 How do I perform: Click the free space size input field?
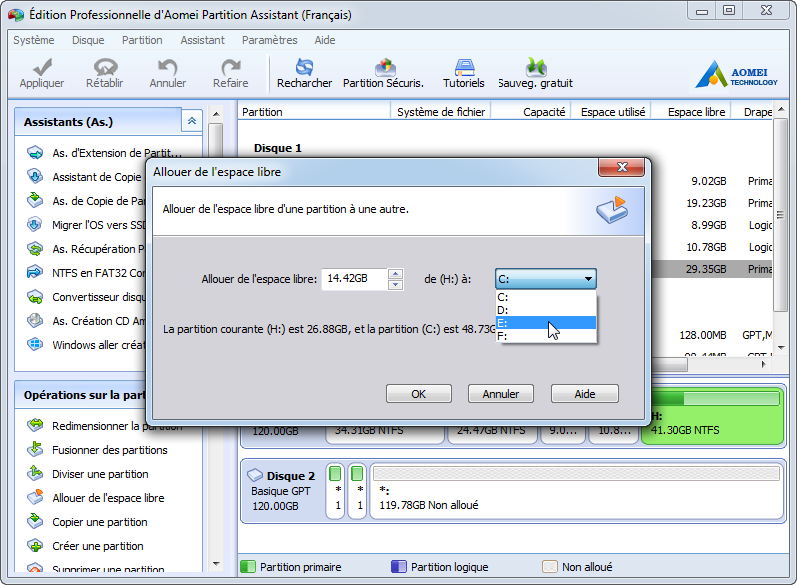coord(354,279)
